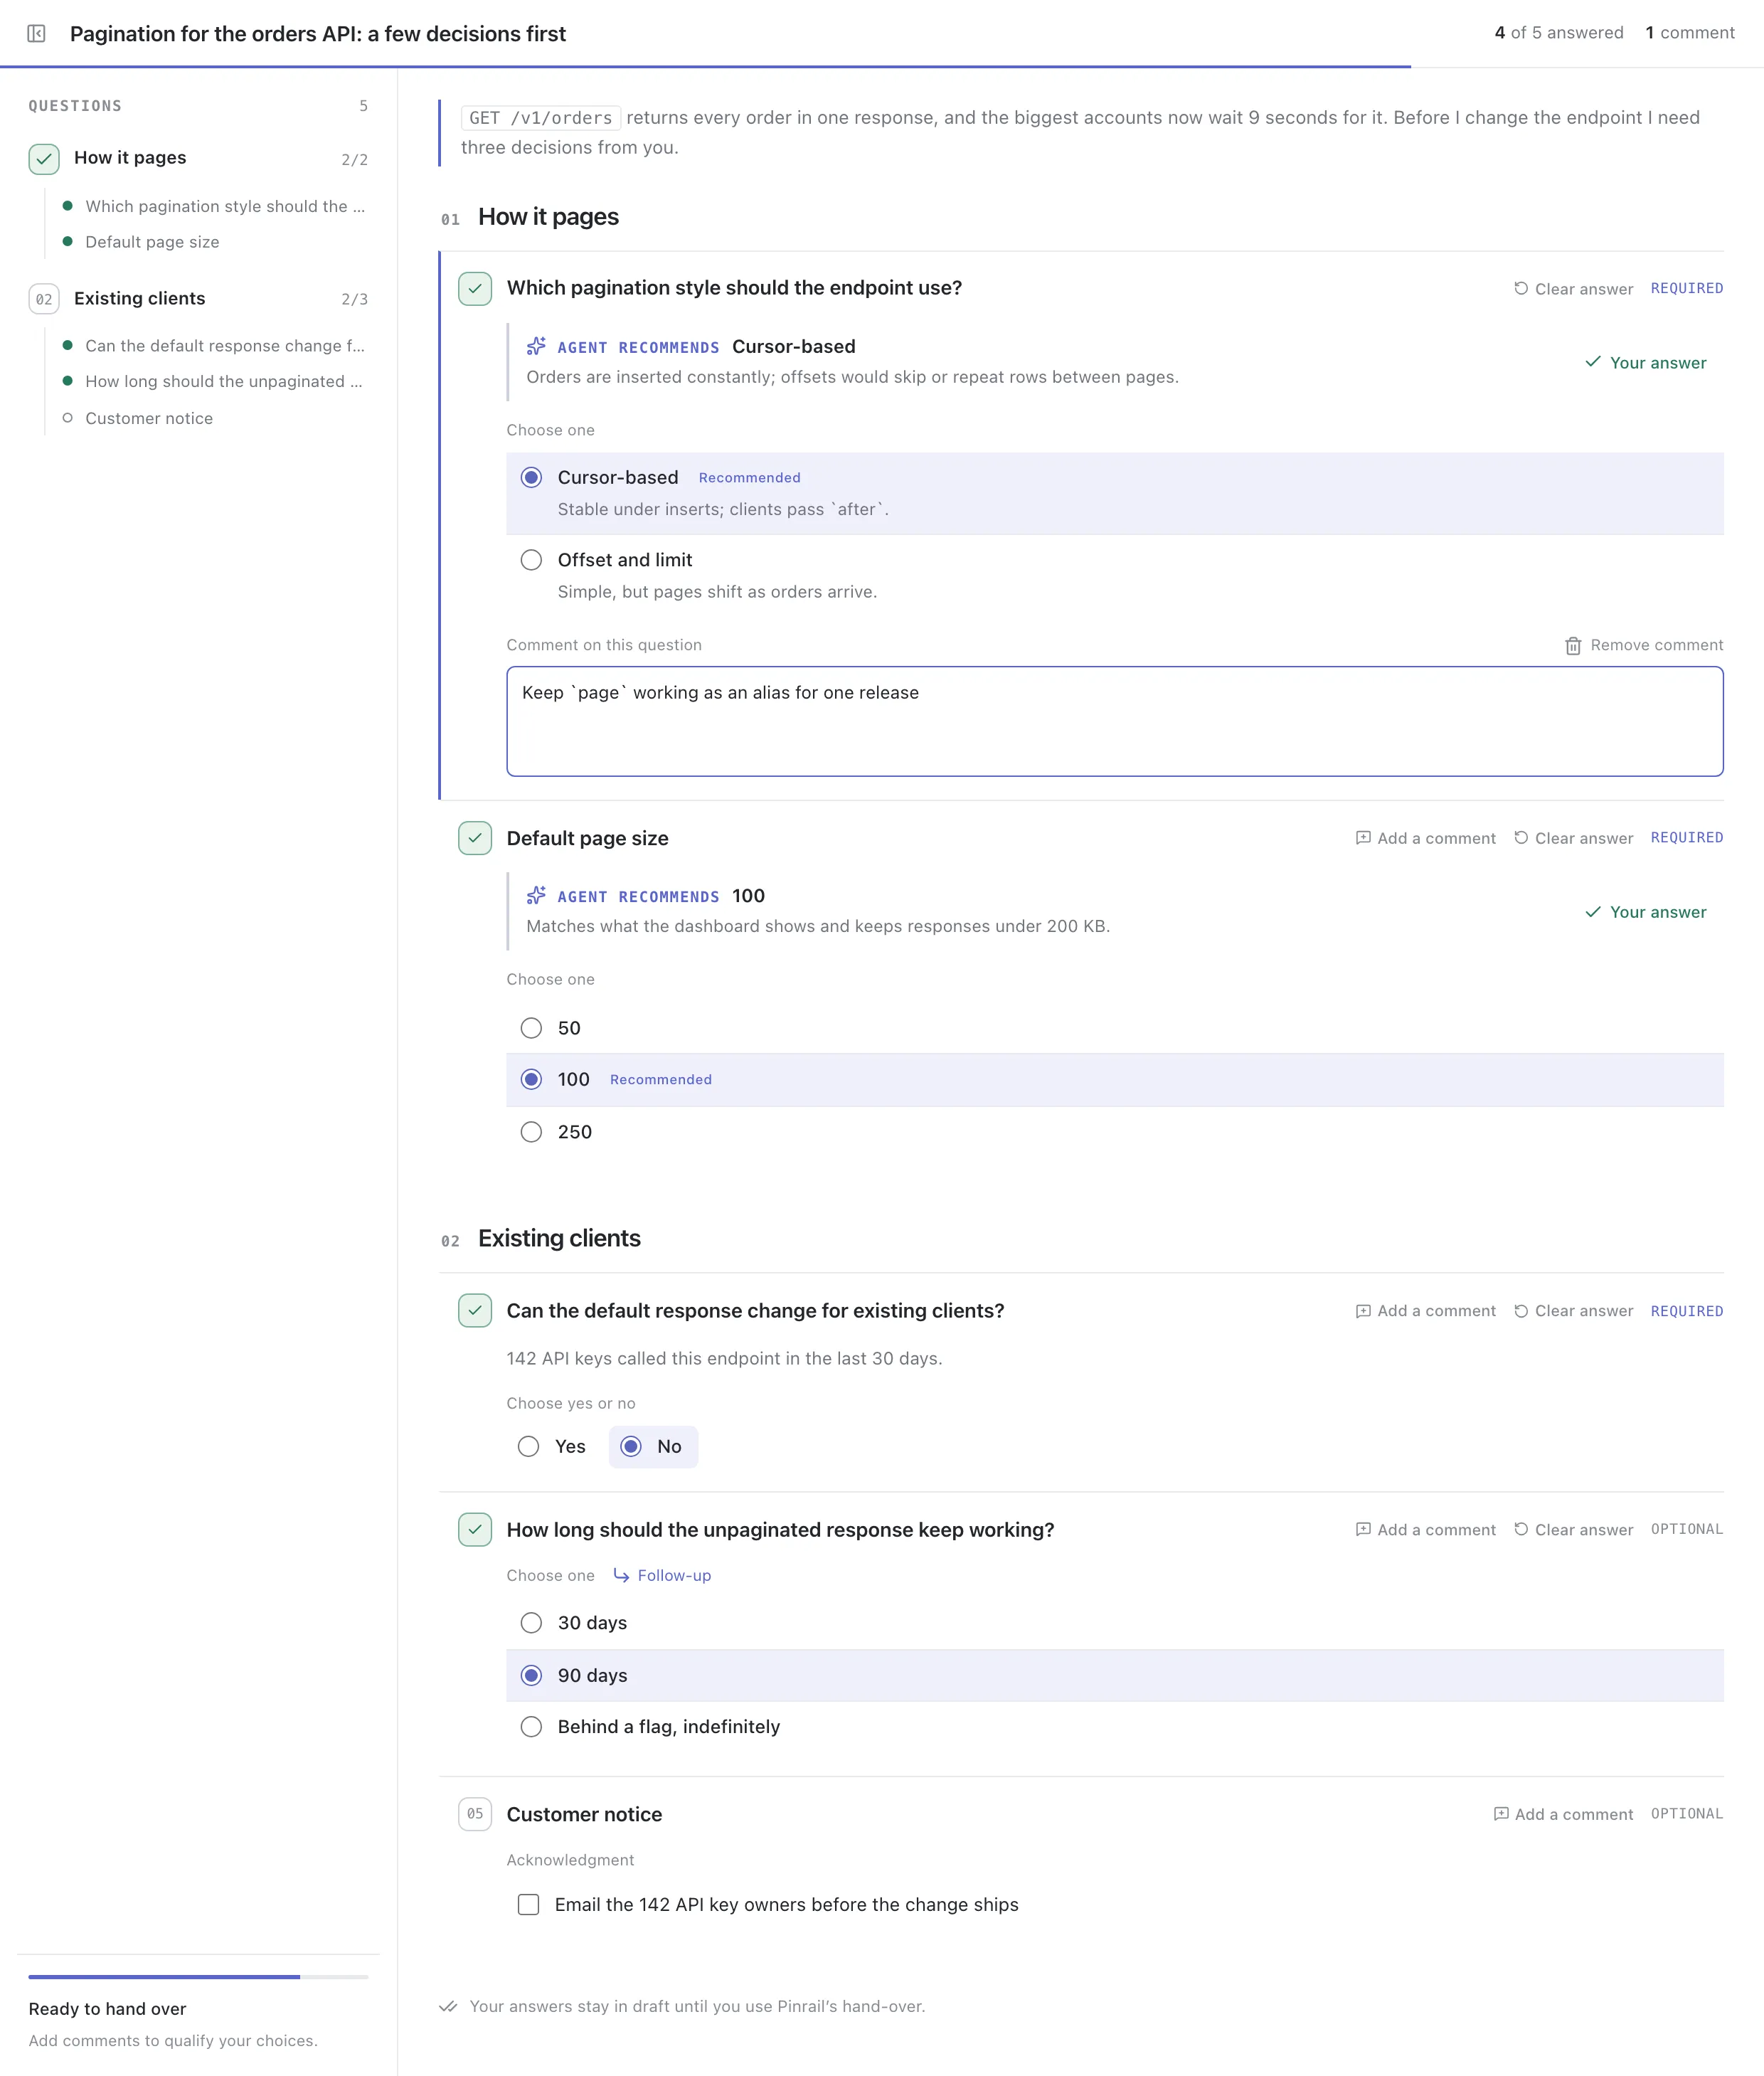Click the trash icon for Remove comment
The width and height of the screenshot is (1764, 2076).
[x=1573, y=646]
